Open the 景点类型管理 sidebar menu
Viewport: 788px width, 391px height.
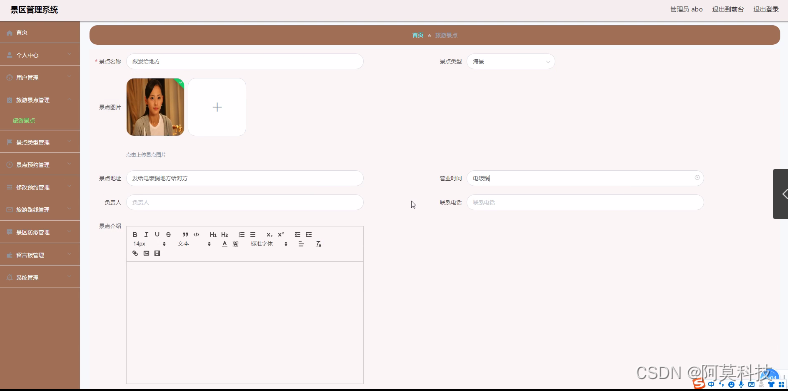pyautogui.click(x=40, y=142)
